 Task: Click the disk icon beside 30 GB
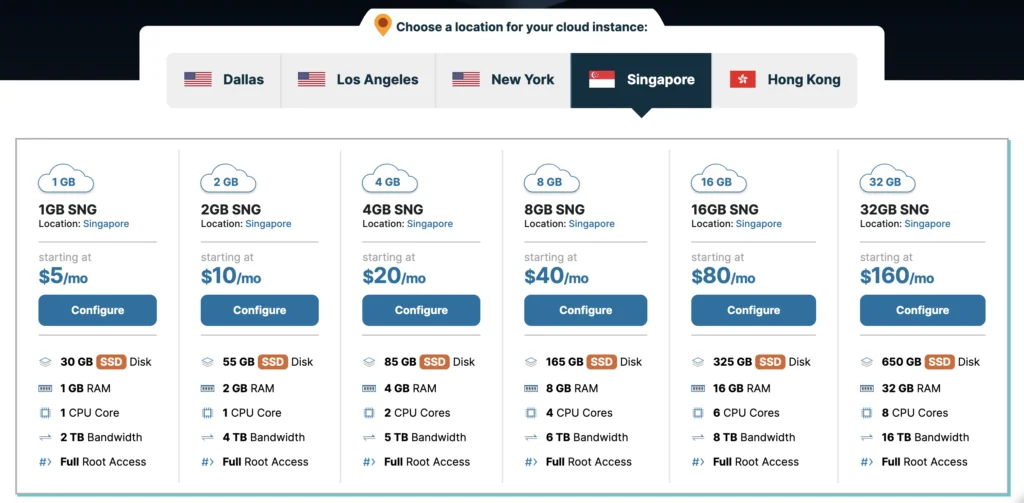45,362
